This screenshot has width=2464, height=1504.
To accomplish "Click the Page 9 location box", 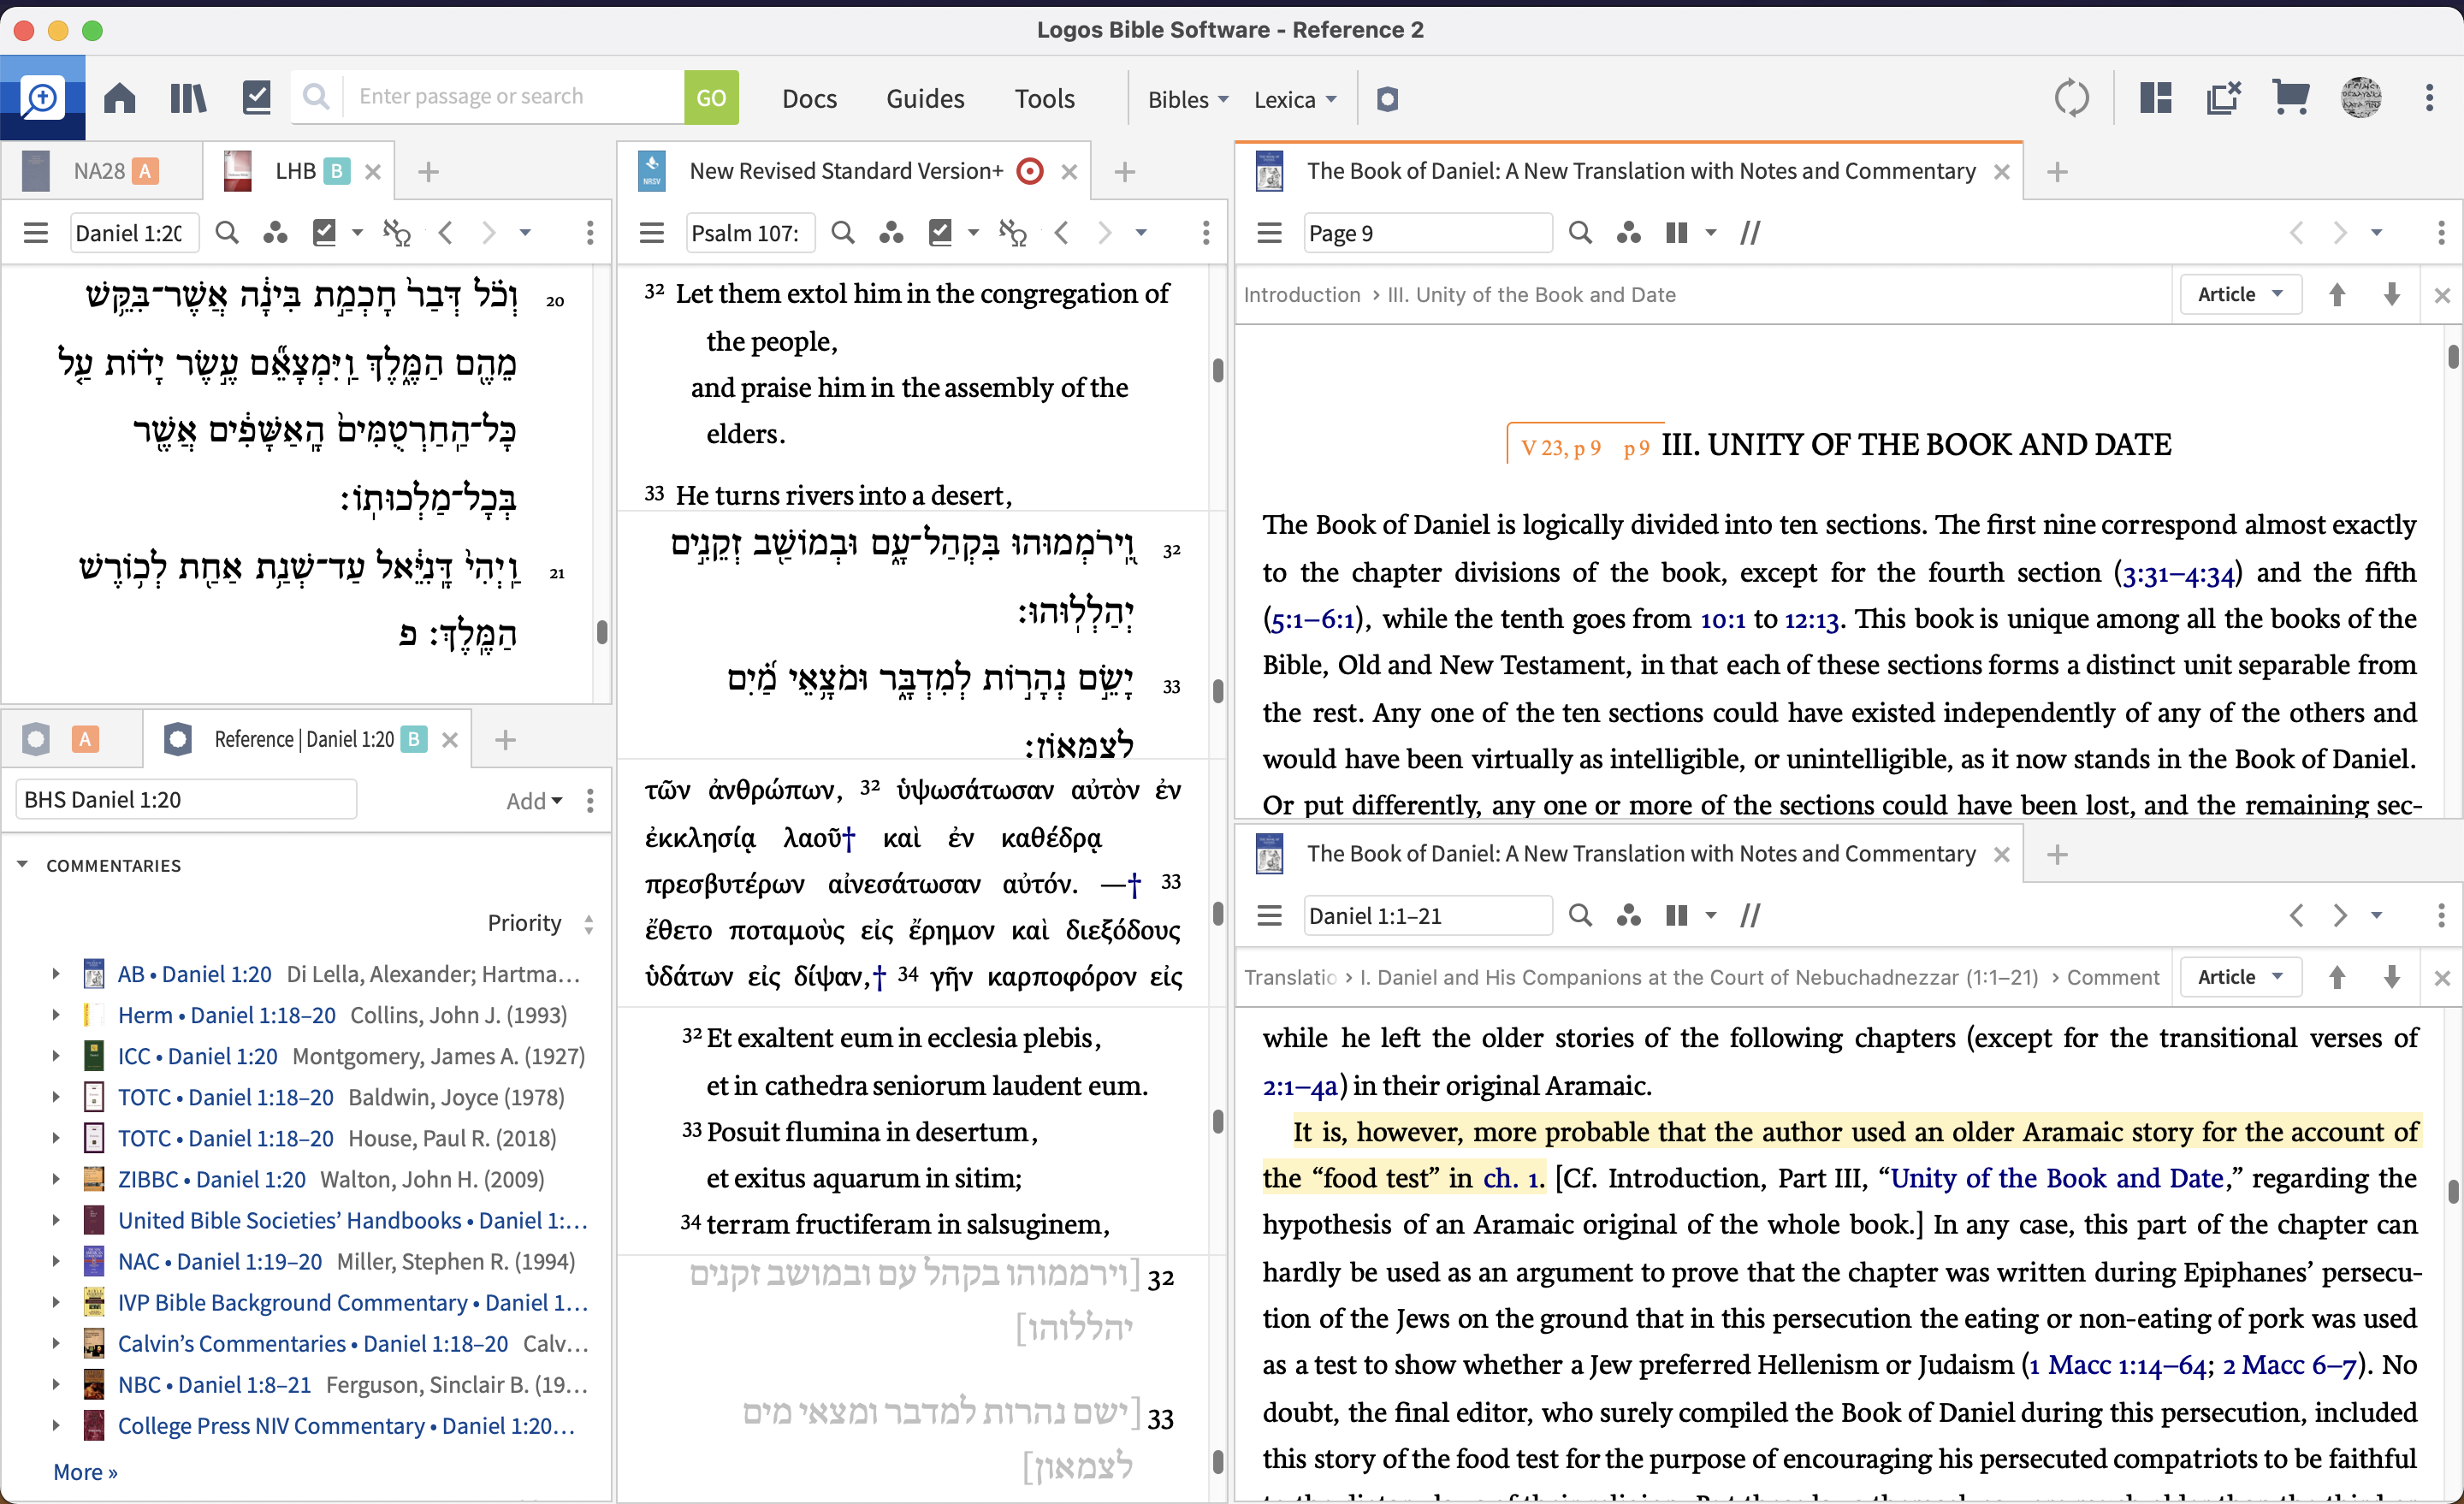I will pyautogui.click(x=1427, y=233).
